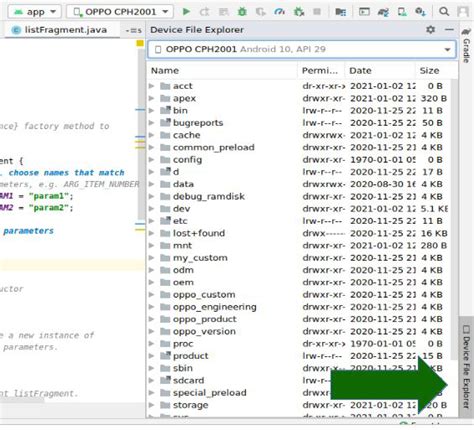This screenshot has width=474, height=430.
Task: Switch to the listFragment.java tab
Action: click(62, 30)
